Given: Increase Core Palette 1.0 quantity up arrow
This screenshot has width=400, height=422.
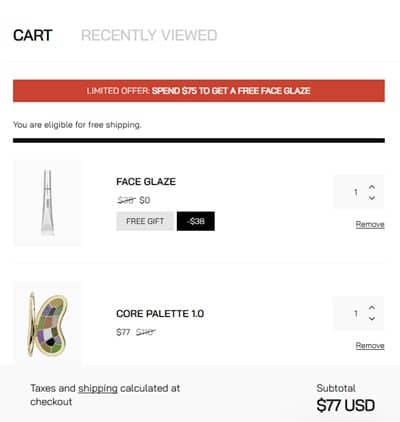Looking at the screenshot, I should click(372, 307).
